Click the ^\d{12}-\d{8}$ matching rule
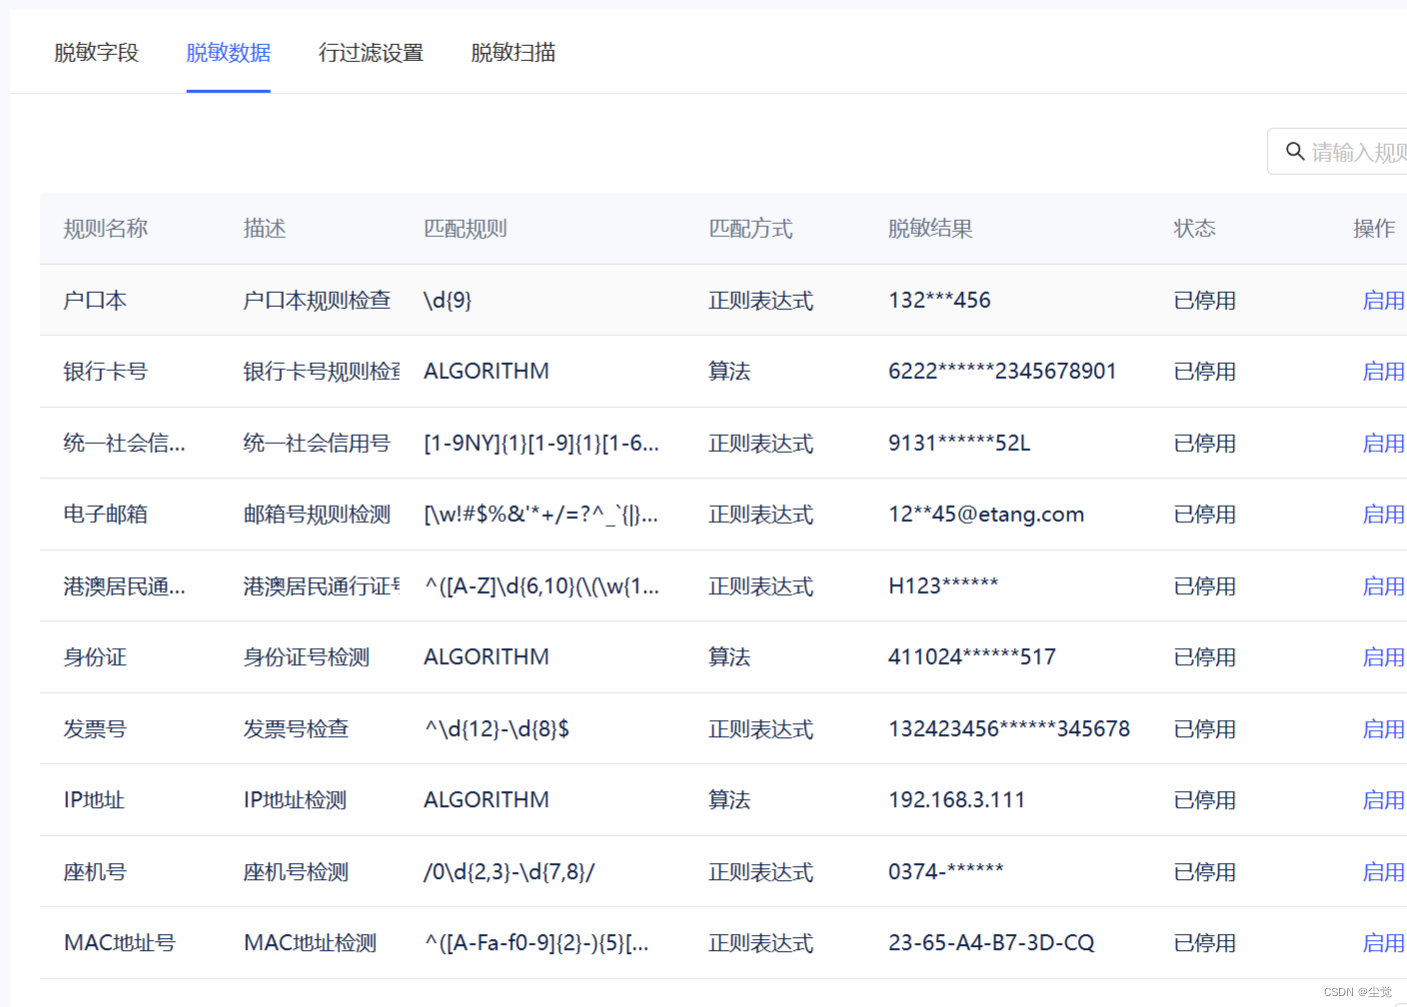The width and height of the screenshot is (1407, 1007). click(497, 729)
